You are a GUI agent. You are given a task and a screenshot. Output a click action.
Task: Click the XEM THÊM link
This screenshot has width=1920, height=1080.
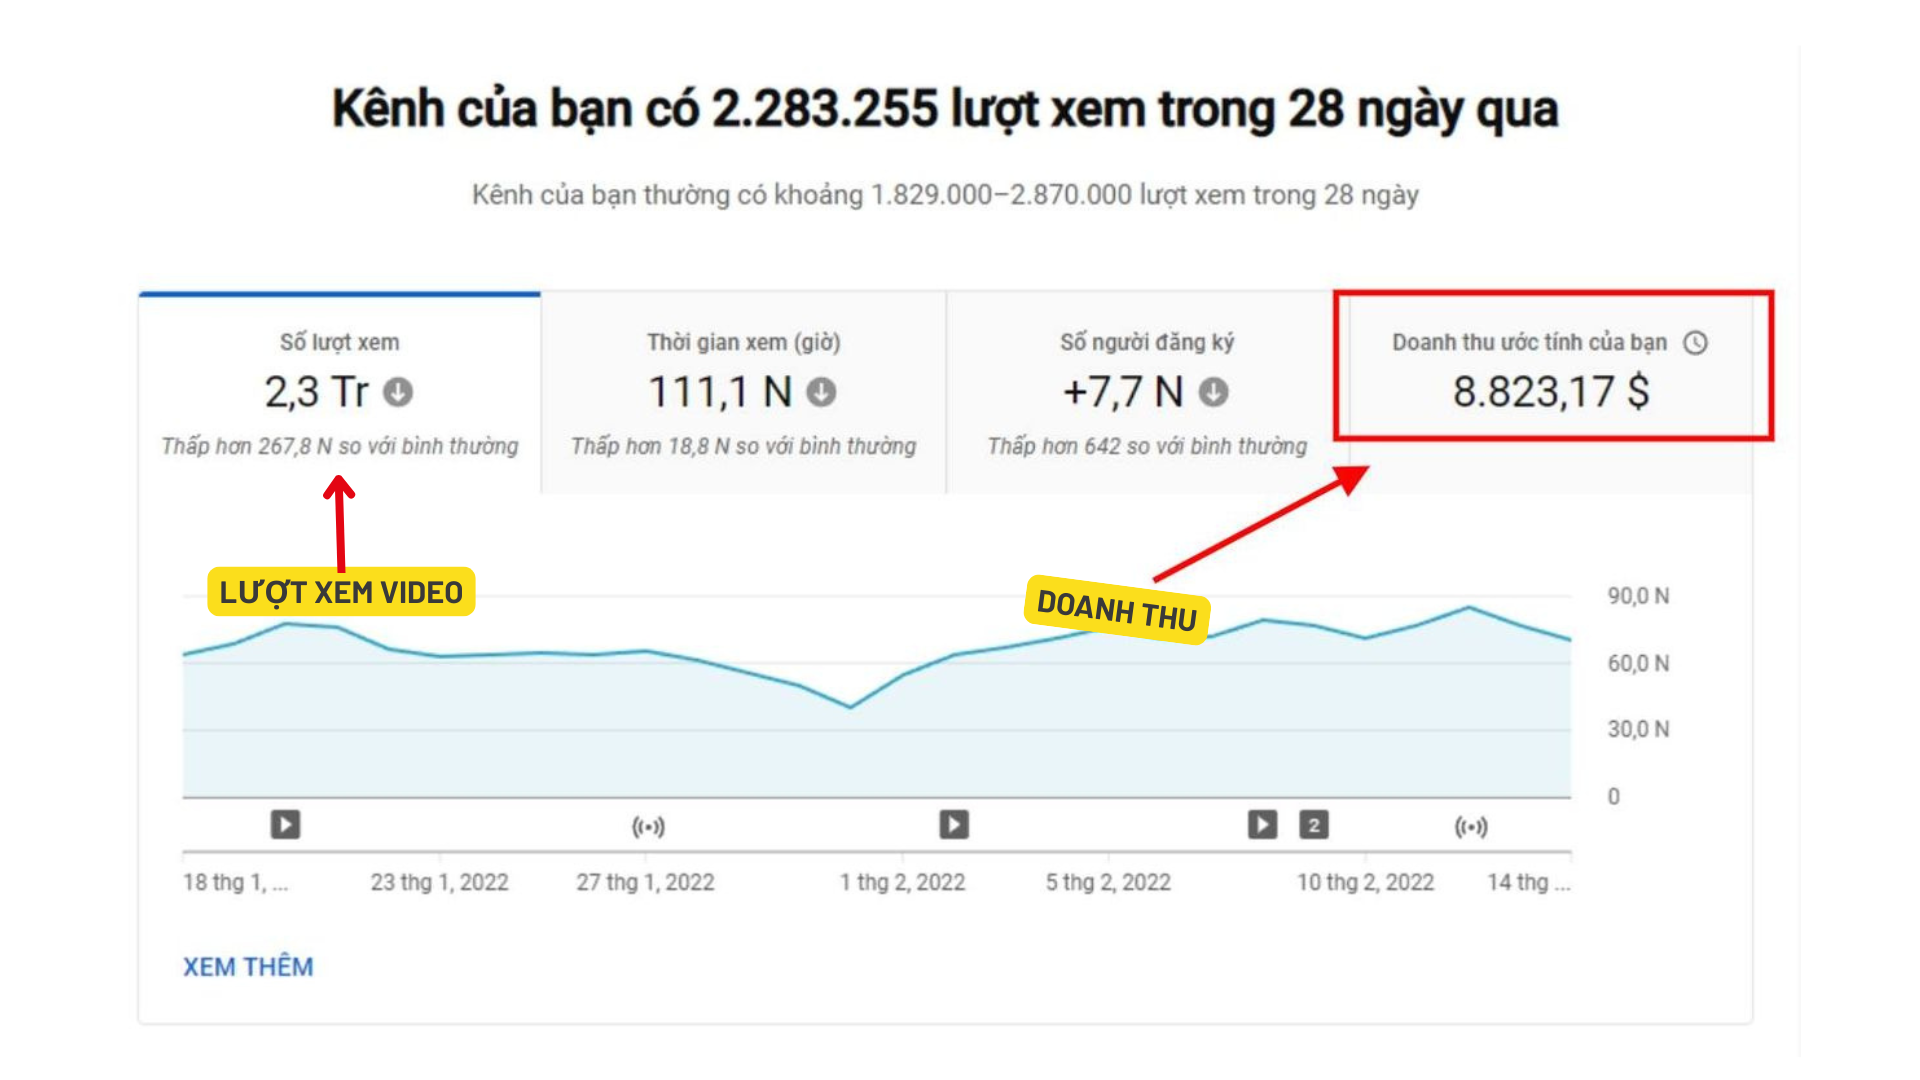pos(248,967)
